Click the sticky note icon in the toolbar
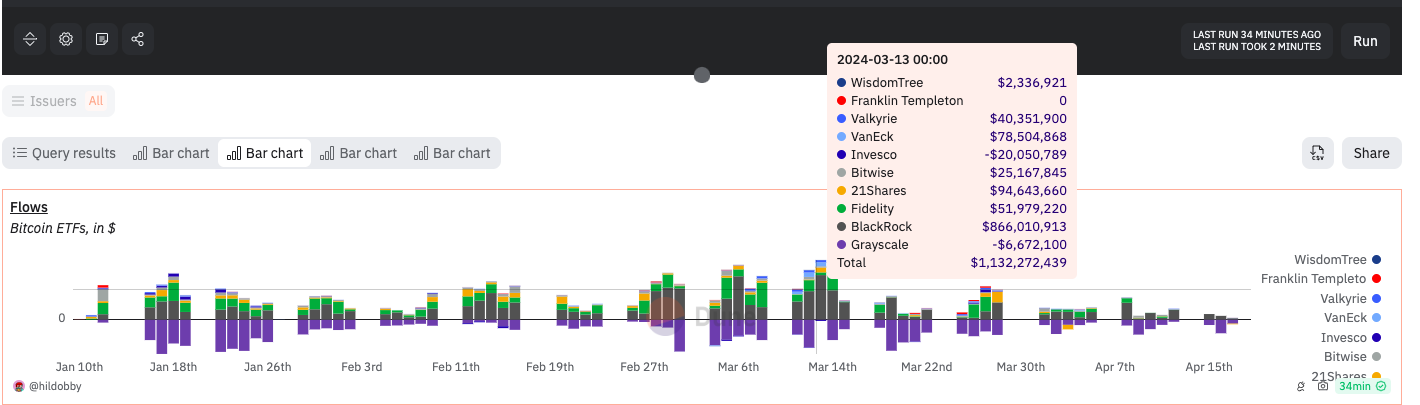The width and height of the screenshot is (1420, 405). click(102, 39)
